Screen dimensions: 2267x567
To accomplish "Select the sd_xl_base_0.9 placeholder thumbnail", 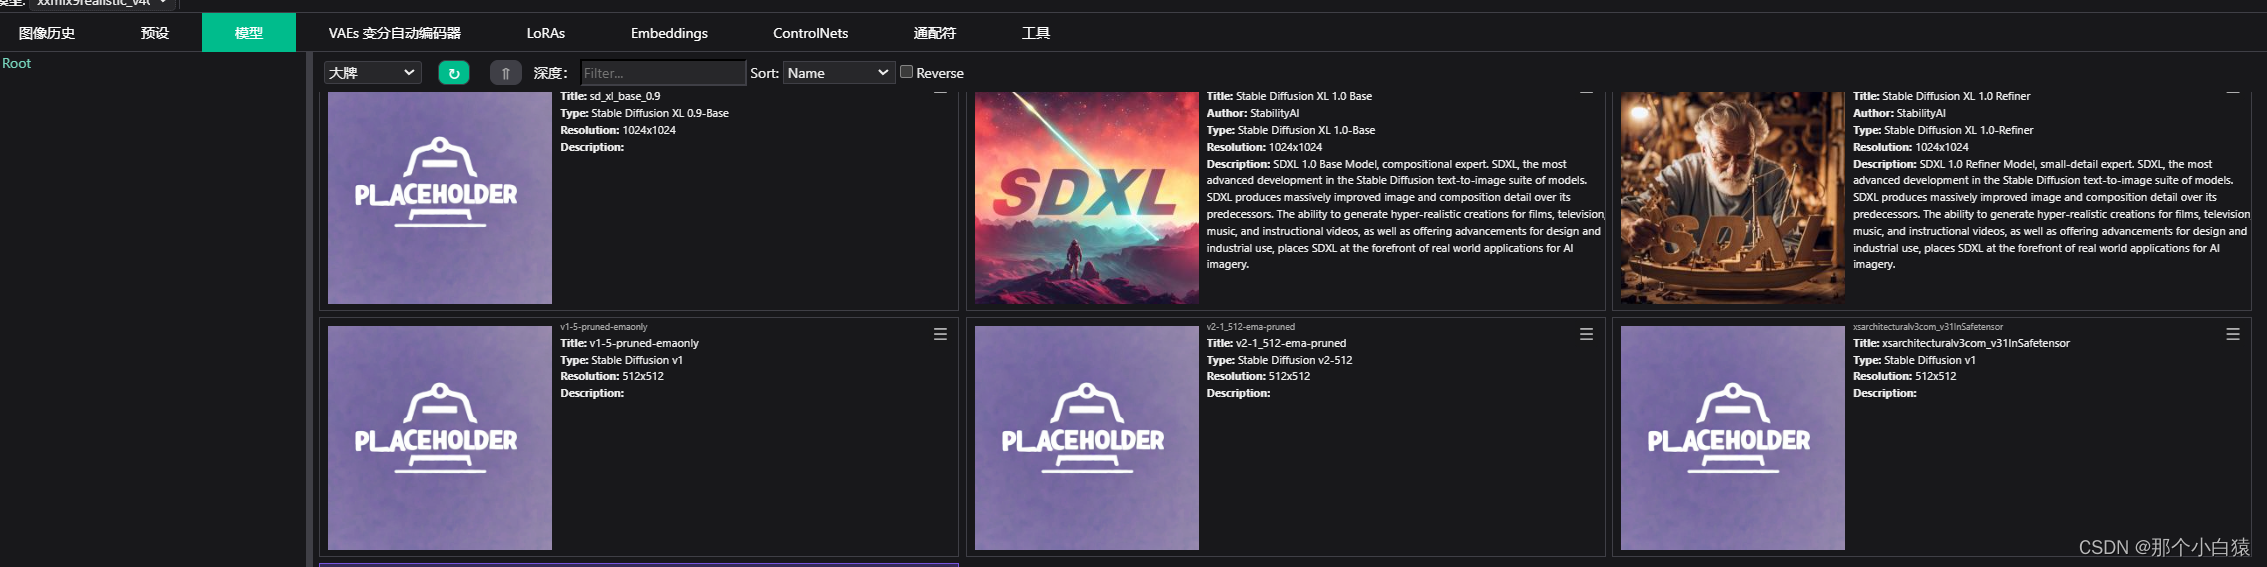I will coord(439,197).
